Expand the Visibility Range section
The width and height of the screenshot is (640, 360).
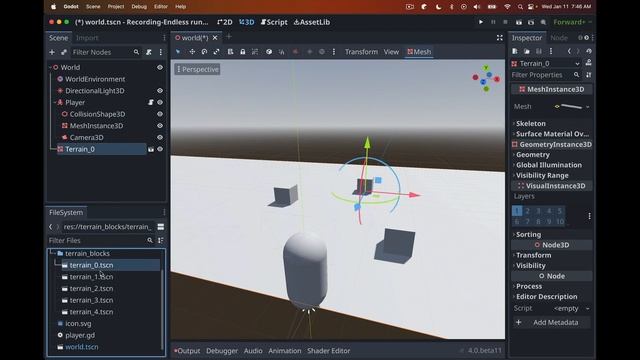pyautogui.click(x=542, y=176)
